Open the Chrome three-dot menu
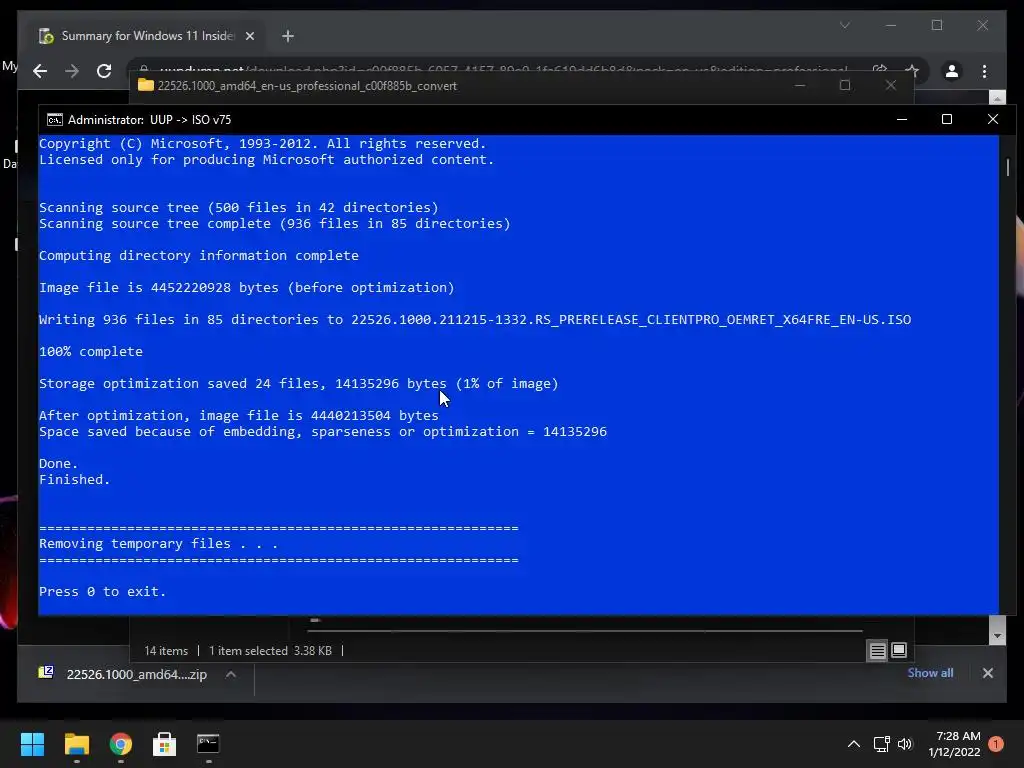Screen dimensions: 1024x768 984,71
